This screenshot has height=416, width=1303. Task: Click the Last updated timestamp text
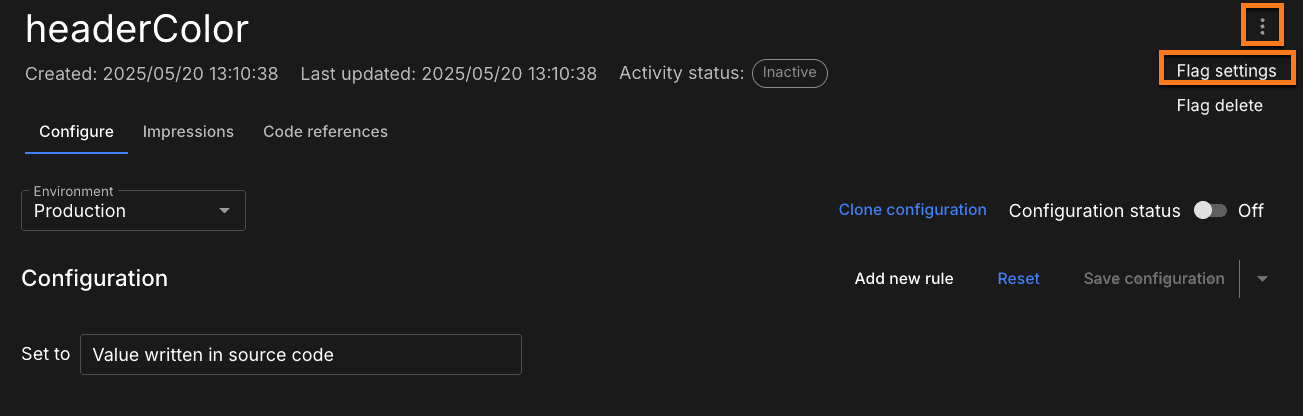pos(448,74)
